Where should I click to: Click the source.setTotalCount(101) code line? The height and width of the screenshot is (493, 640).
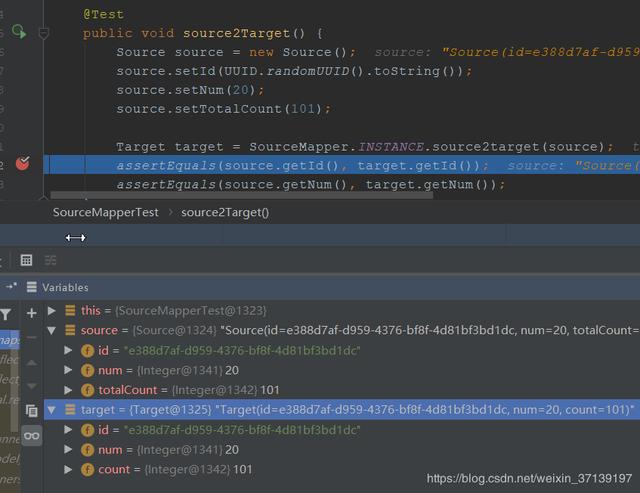point(224,109)
